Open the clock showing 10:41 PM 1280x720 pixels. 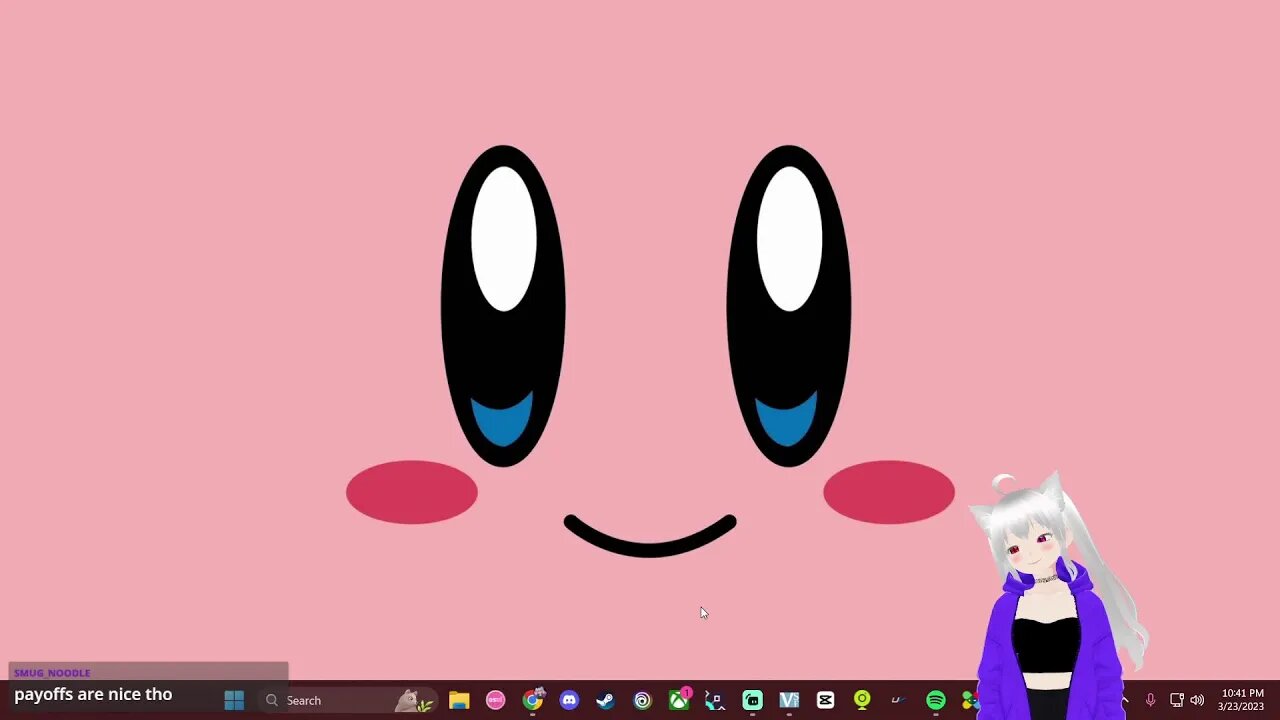click(1242, 700)
